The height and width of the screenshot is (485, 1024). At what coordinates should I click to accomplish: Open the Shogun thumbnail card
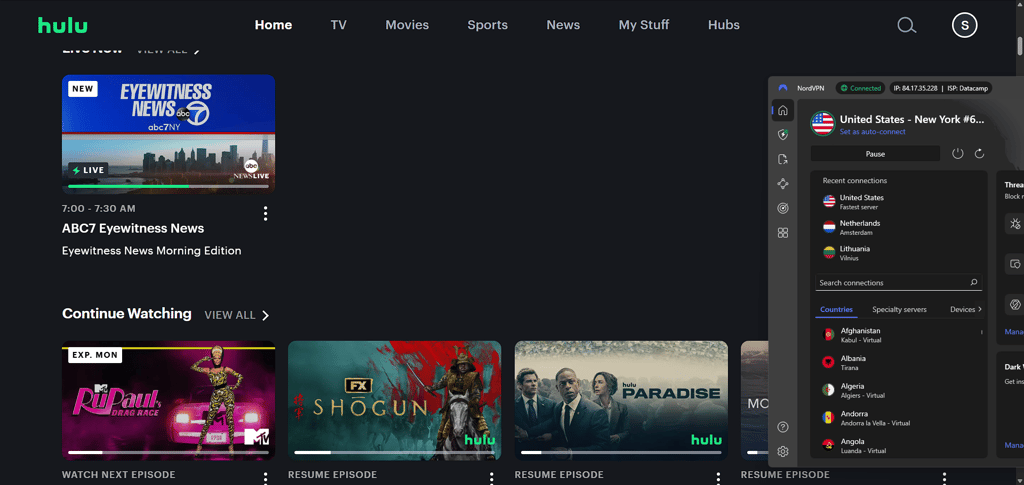(x=394, y=400)
